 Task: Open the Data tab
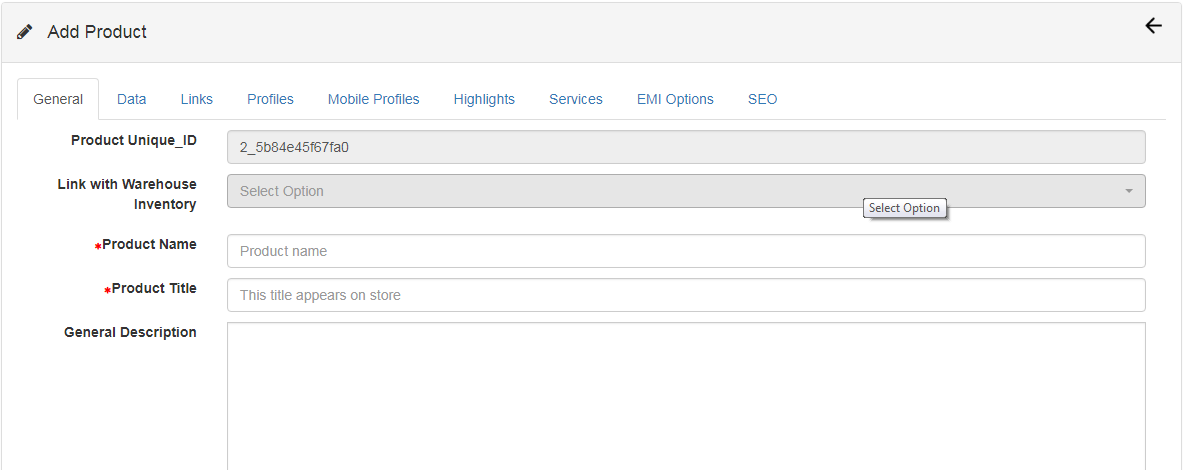[131, 99]
